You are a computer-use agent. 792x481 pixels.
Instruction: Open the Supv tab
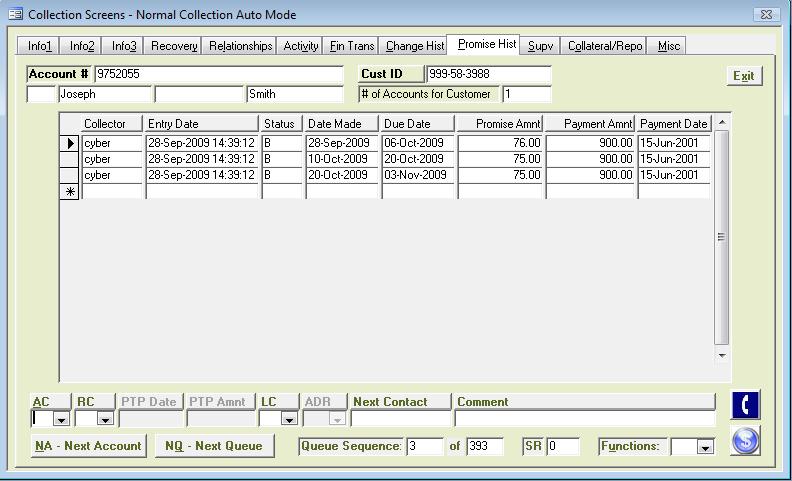click(540, 45)
